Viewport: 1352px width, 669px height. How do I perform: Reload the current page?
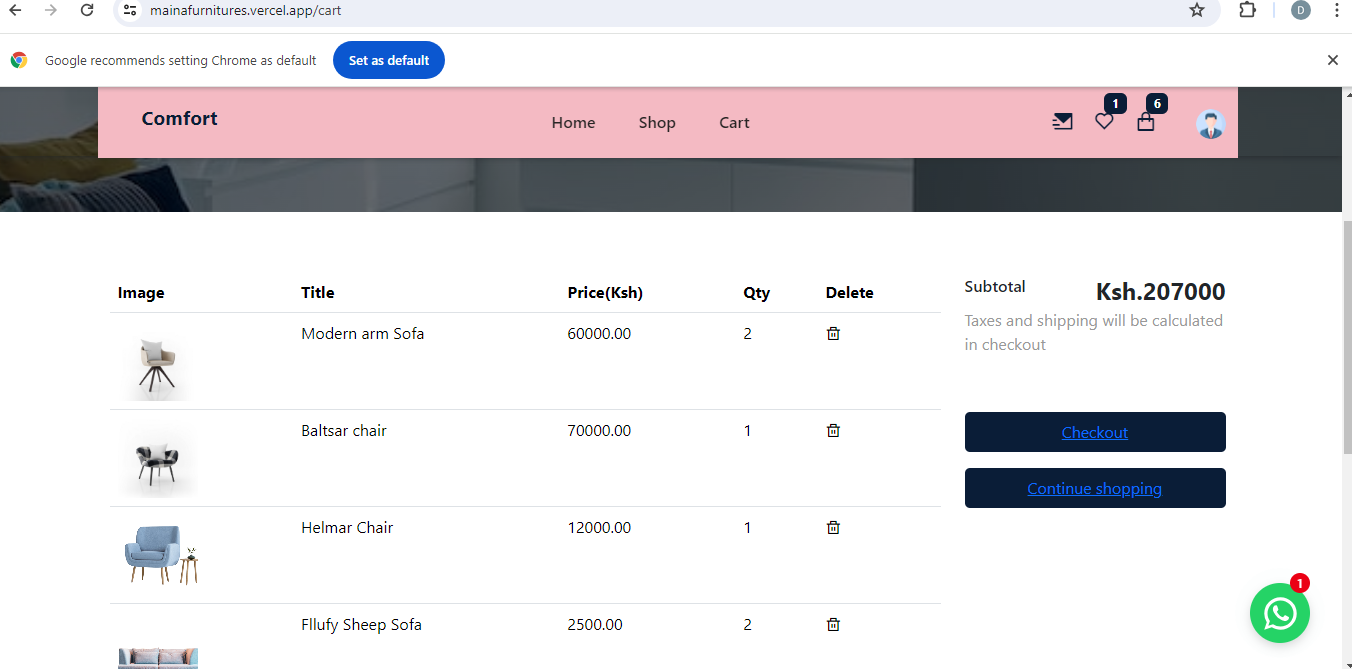coord(87,10)
